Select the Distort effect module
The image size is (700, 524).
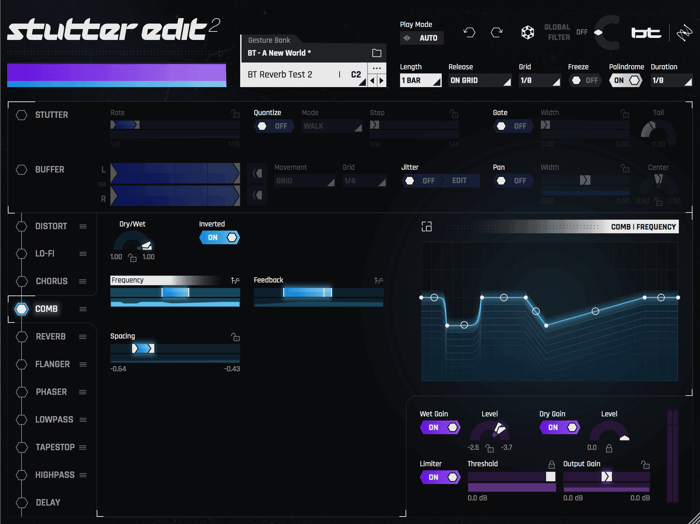[x=51, y=227]
